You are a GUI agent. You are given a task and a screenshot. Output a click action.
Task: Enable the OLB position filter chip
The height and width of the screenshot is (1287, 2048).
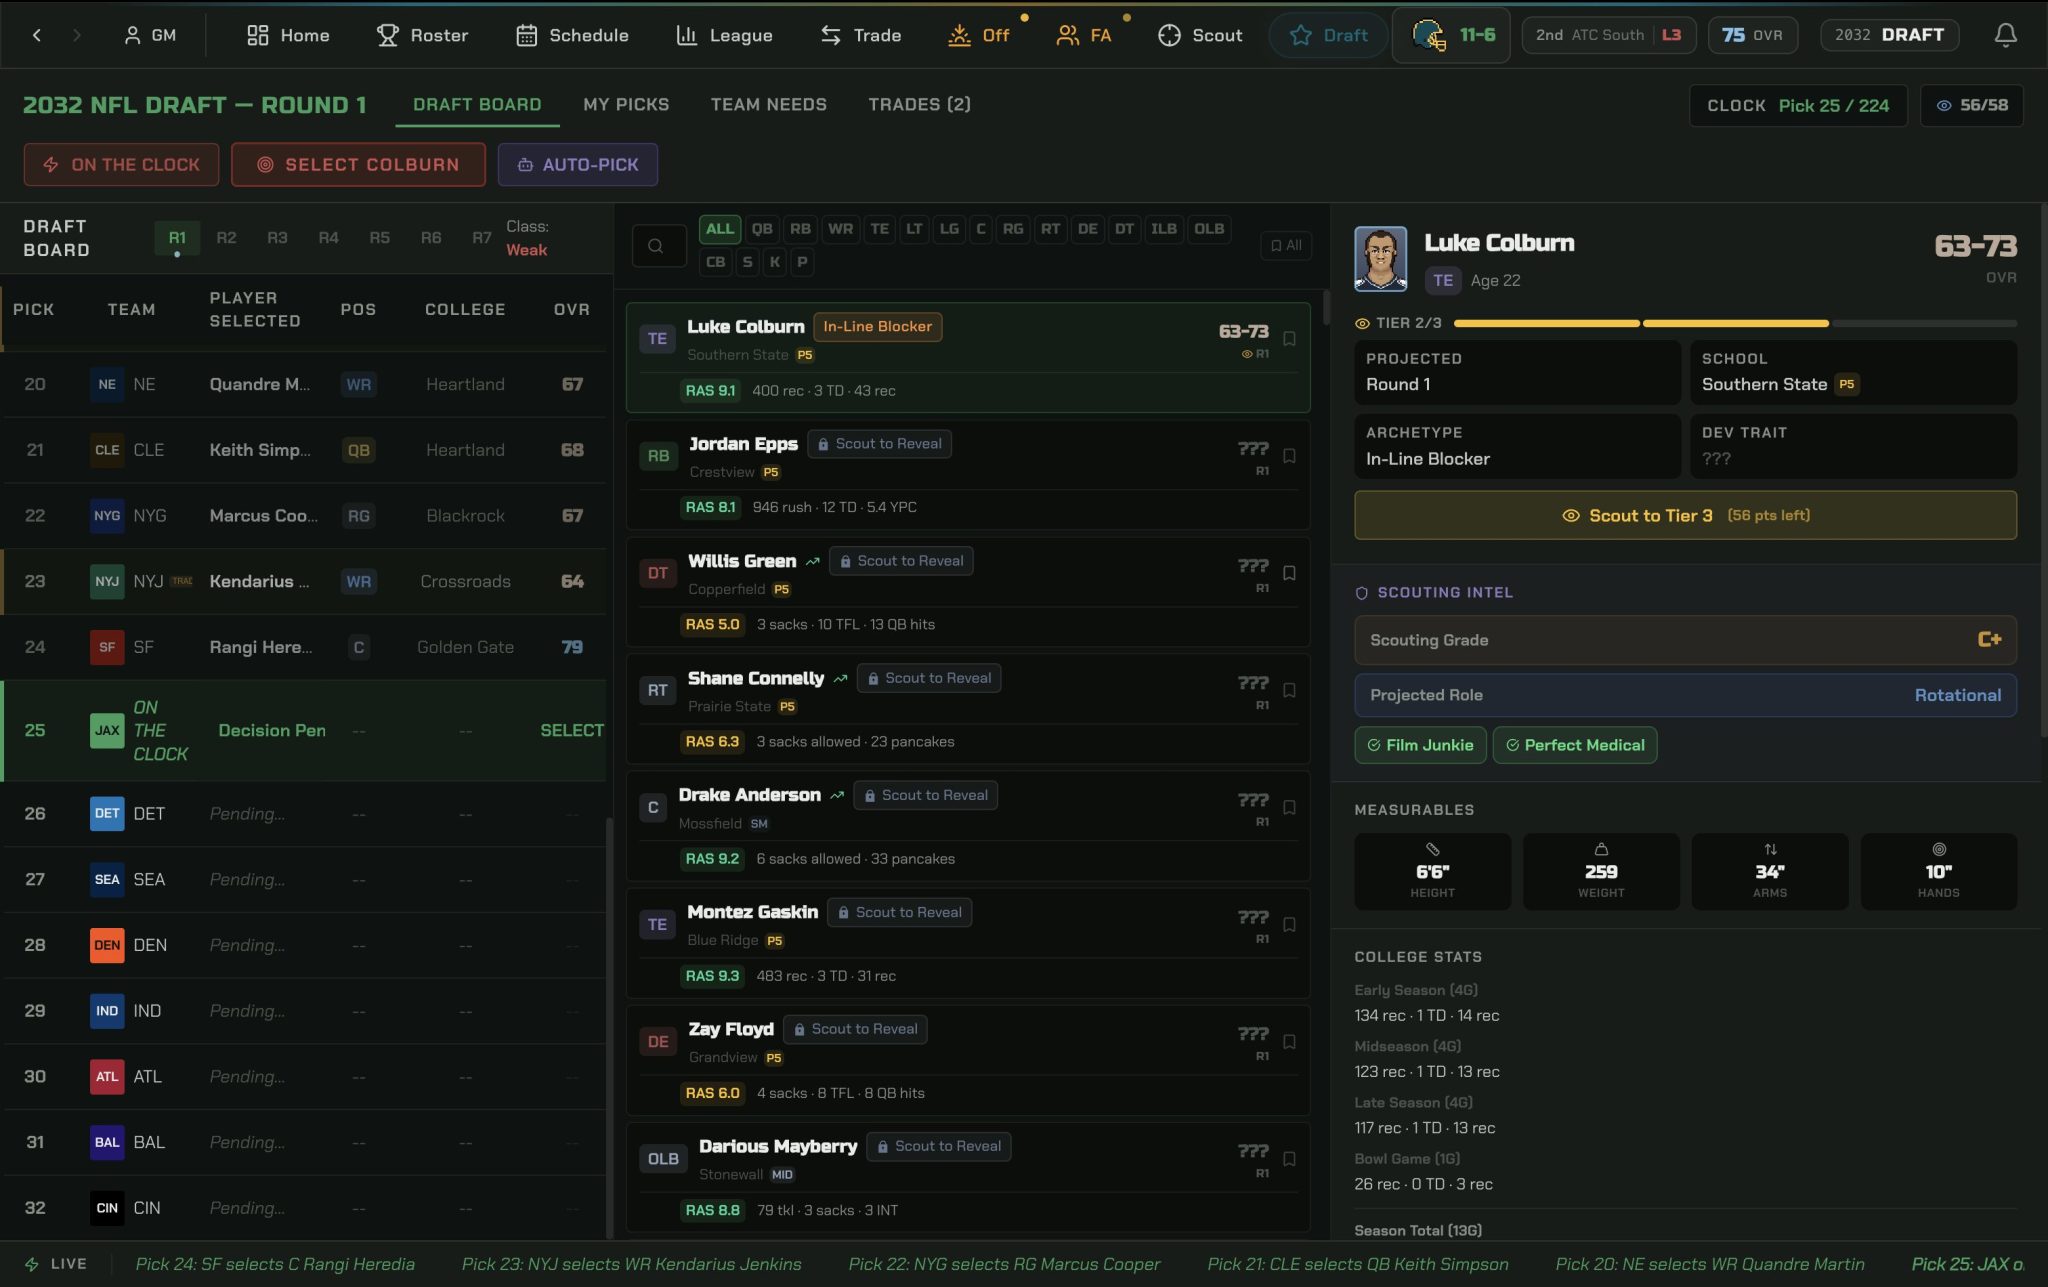pyautogui.click(x=1208, y=229)
